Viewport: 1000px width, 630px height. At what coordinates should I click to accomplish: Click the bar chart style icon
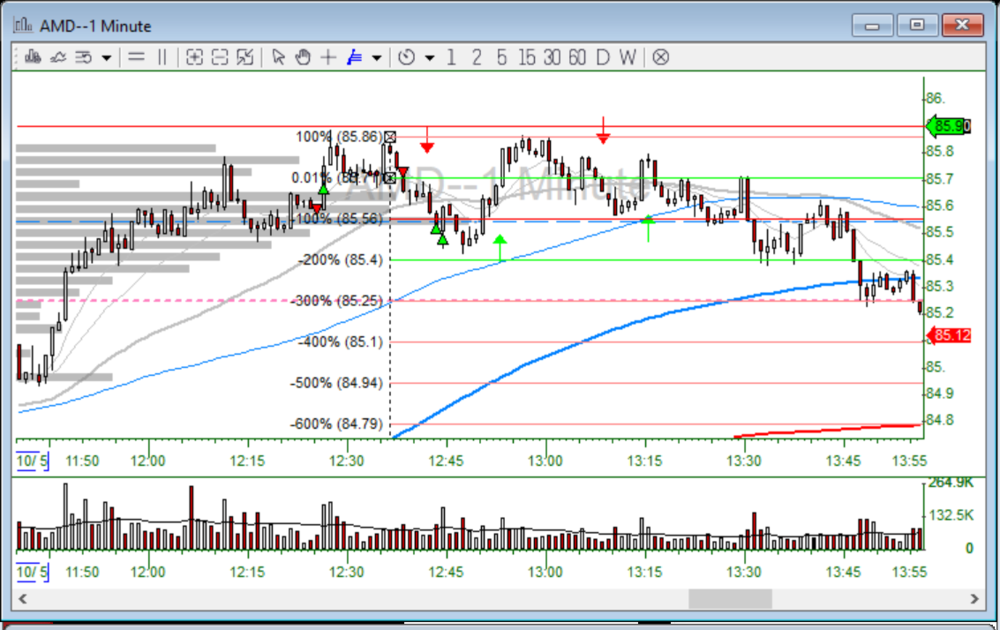click(x=34, y=57)
